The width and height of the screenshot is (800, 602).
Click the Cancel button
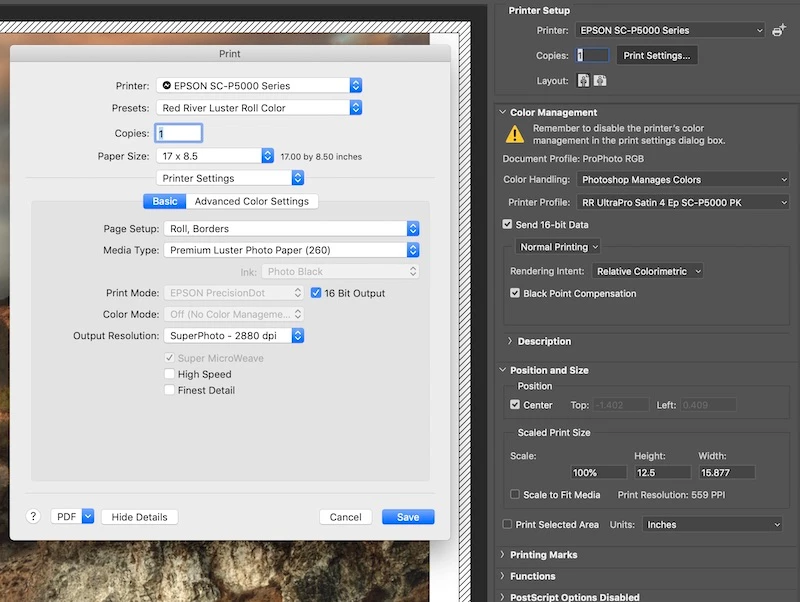tap(345, 517)
